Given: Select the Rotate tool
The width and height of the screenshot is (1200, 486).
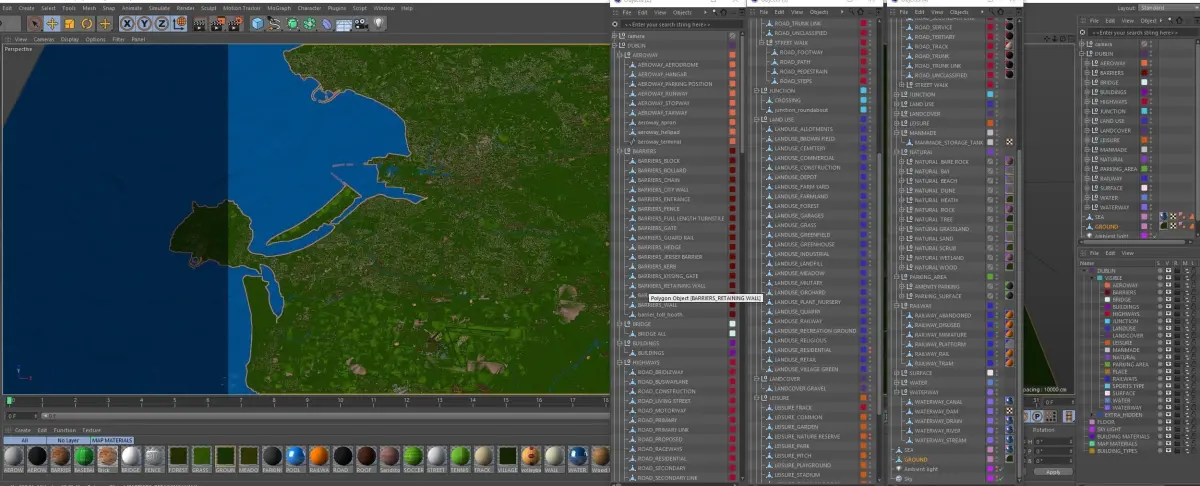Looking at the screenshot, I should tap(87, 23).
